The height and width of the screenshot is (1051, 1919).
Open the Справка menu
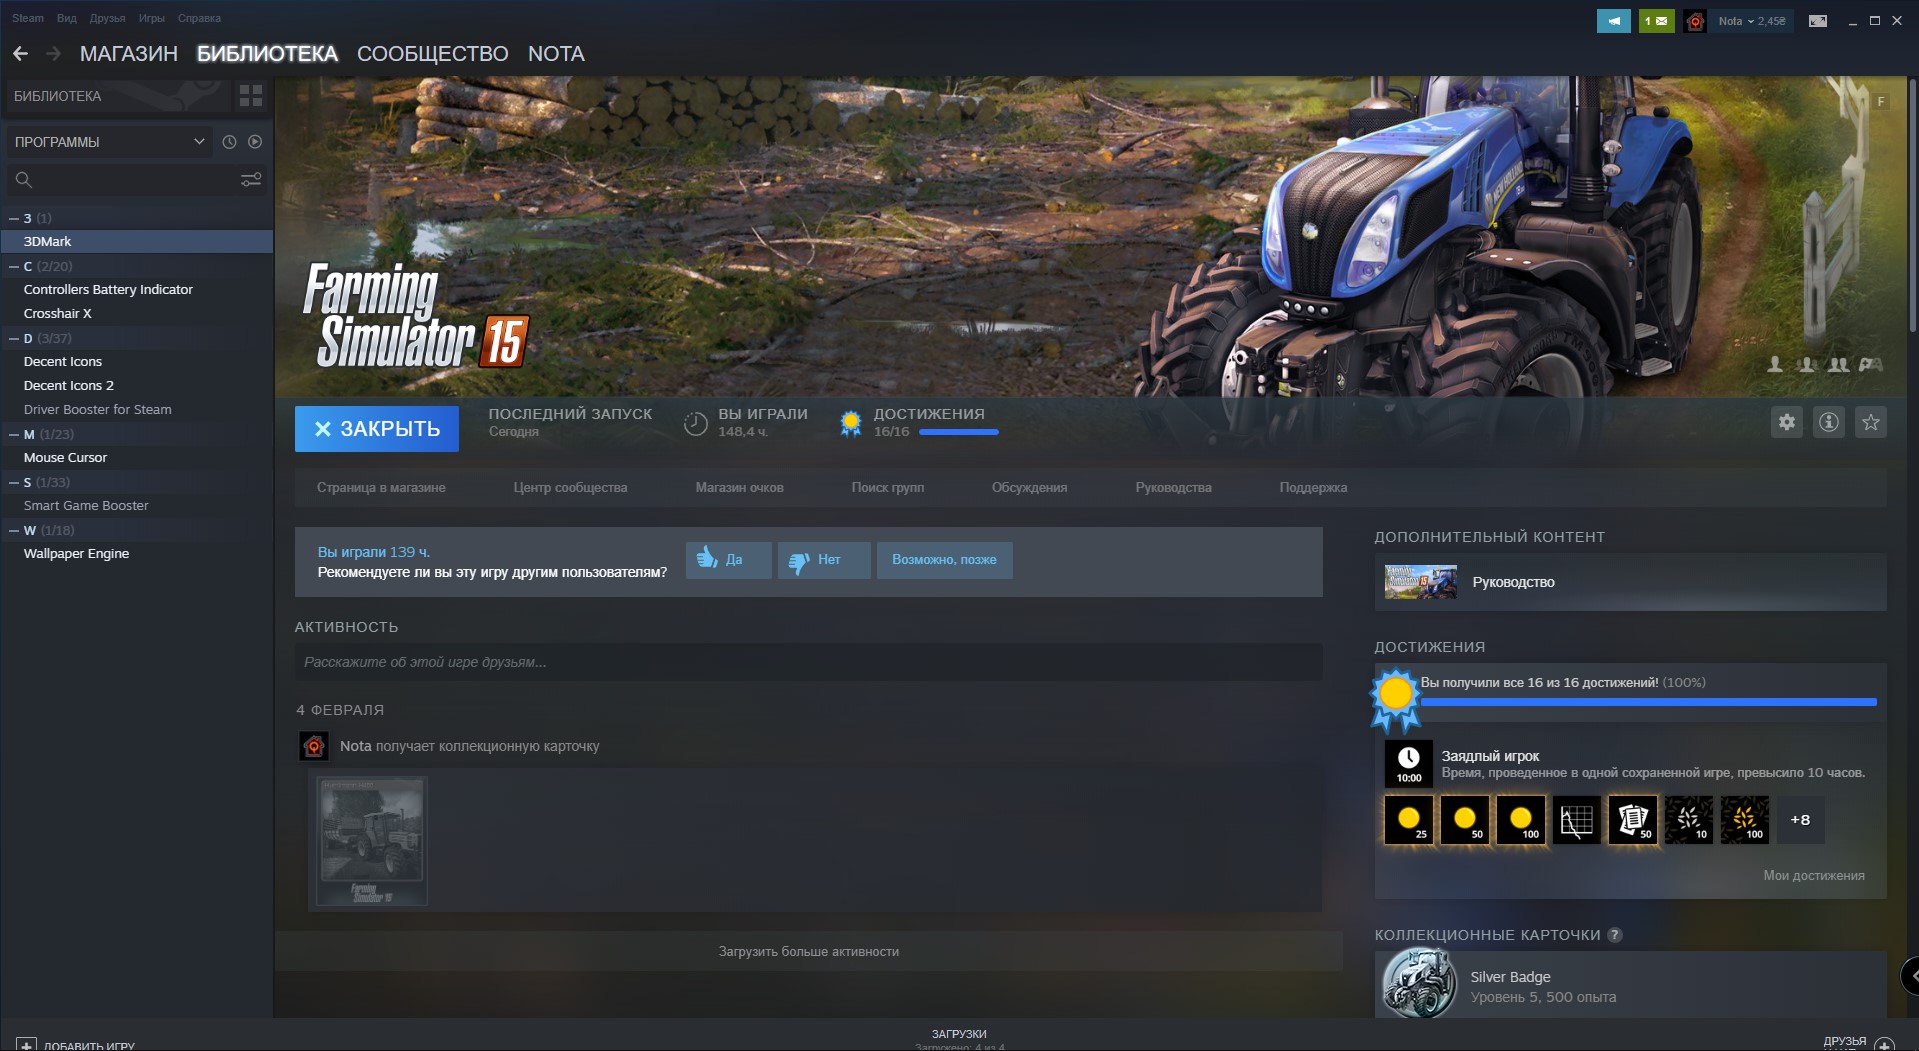(199, 18)
